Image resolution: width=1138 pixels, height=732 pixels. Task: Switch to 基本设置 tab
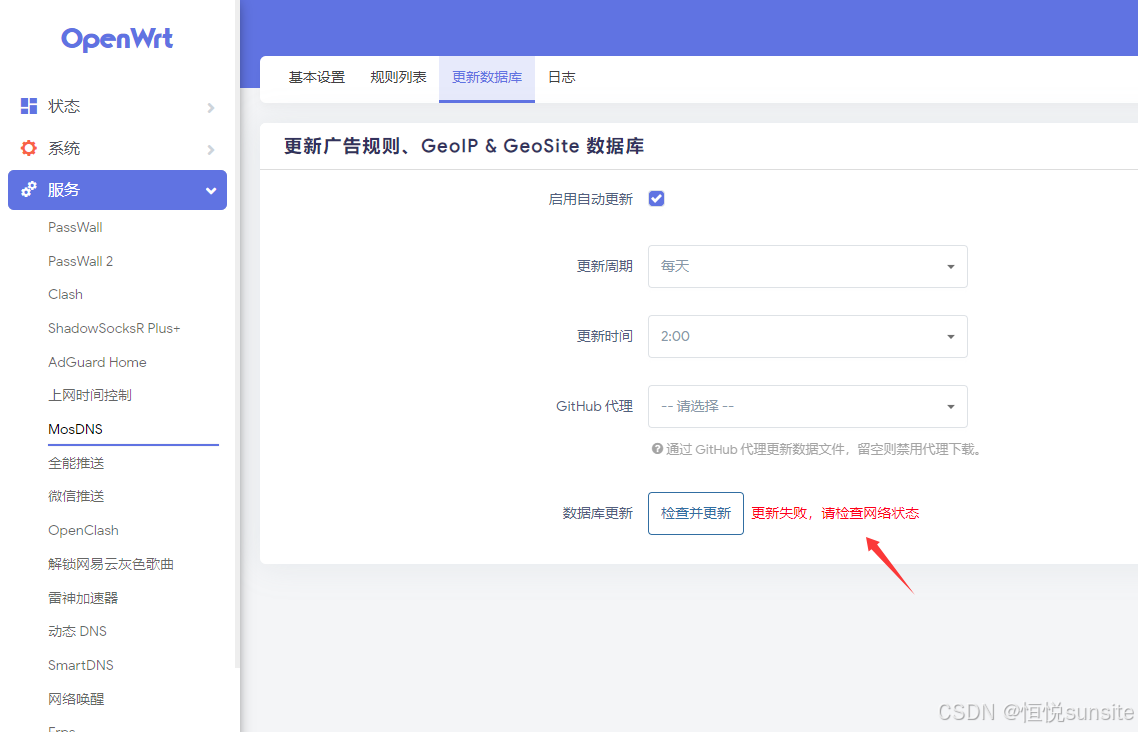(316, 78)
